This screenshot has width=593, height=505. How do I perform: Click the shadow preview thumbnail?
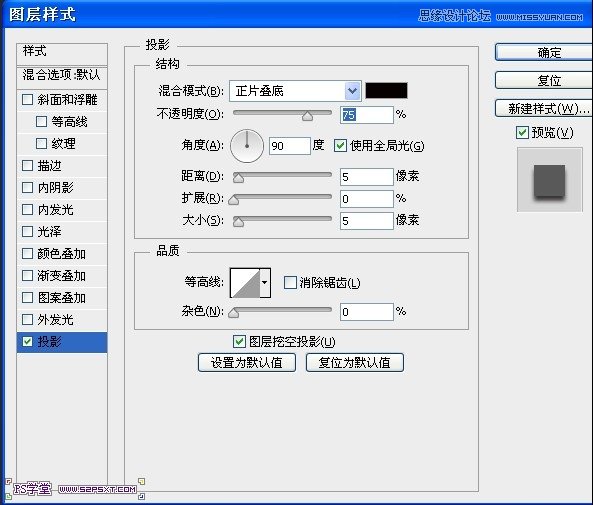pos(550,180)
